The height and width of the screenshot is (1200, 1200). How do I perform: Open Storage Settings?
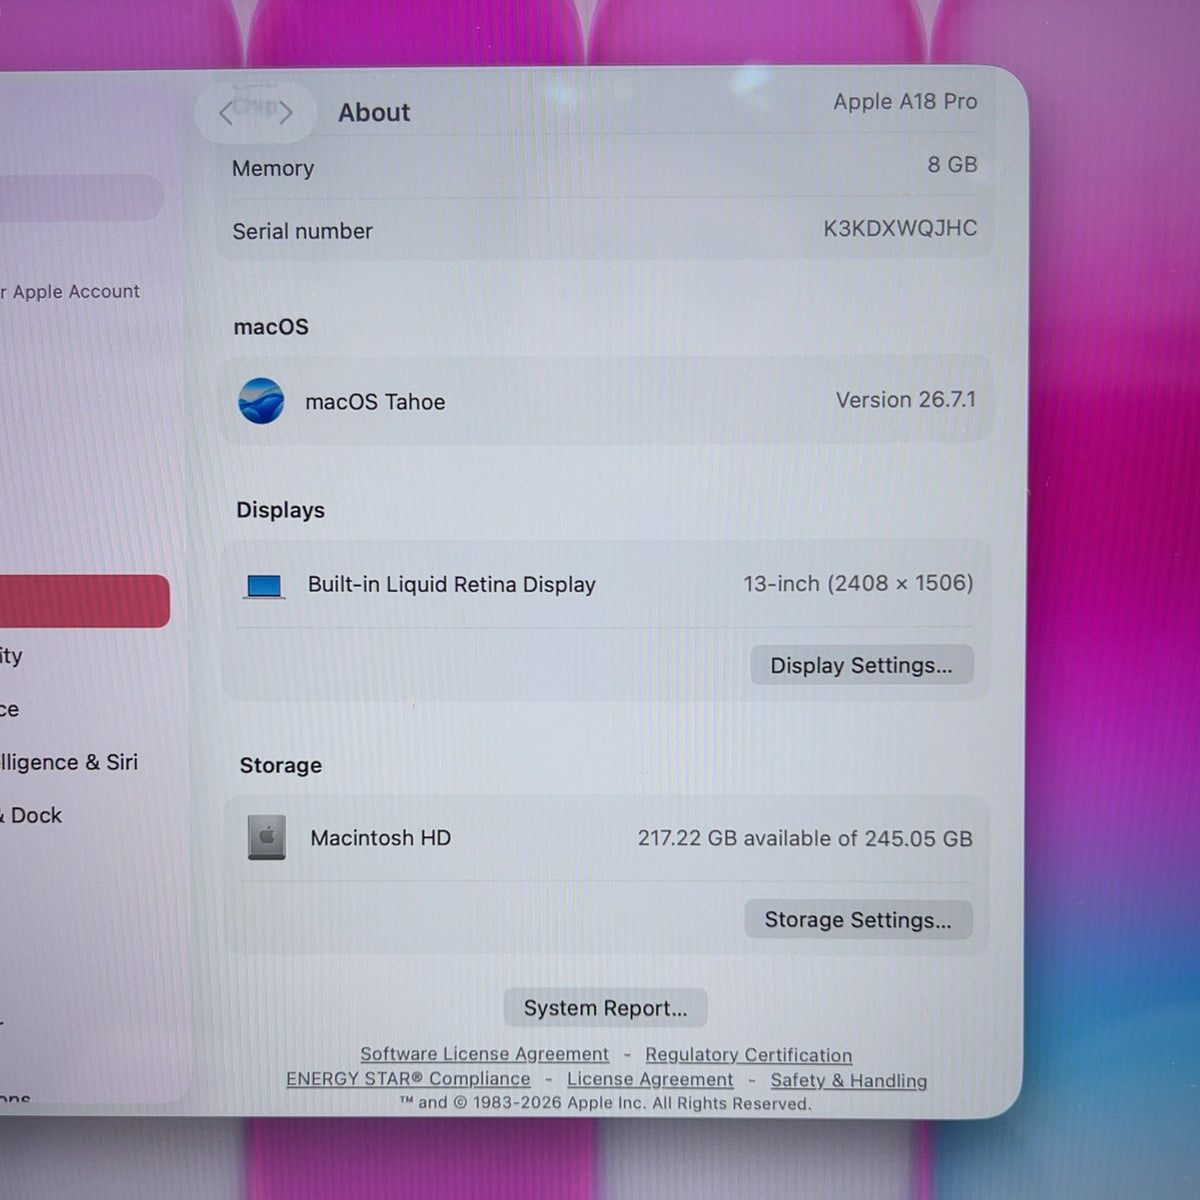(858, 920)
